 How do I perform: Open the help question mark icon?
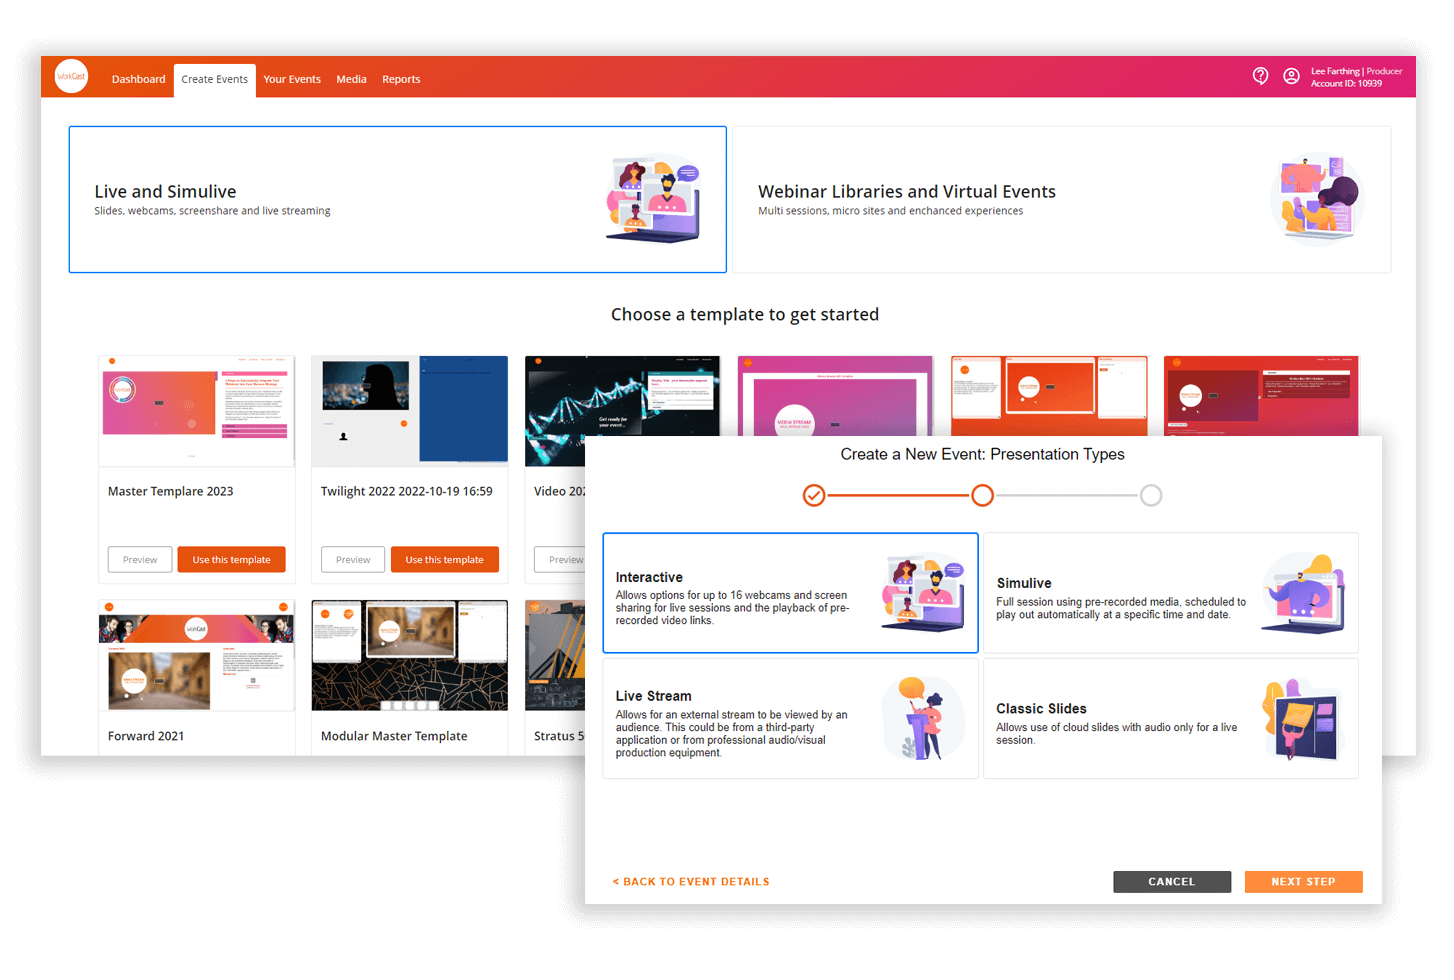1260,75
